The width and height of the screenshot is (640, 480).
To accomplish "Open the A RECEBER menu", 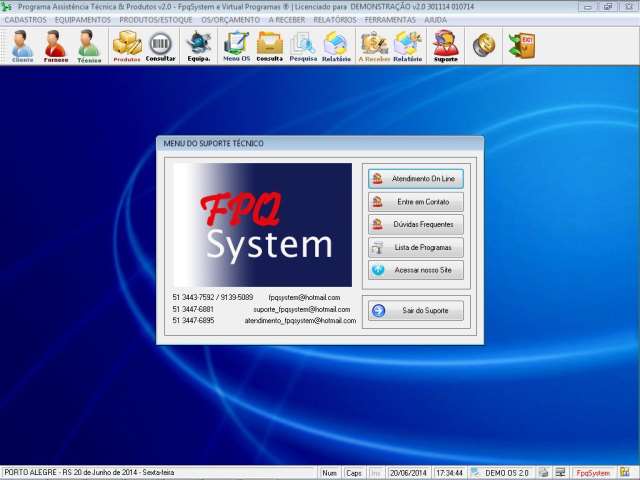I will point(287,20).
